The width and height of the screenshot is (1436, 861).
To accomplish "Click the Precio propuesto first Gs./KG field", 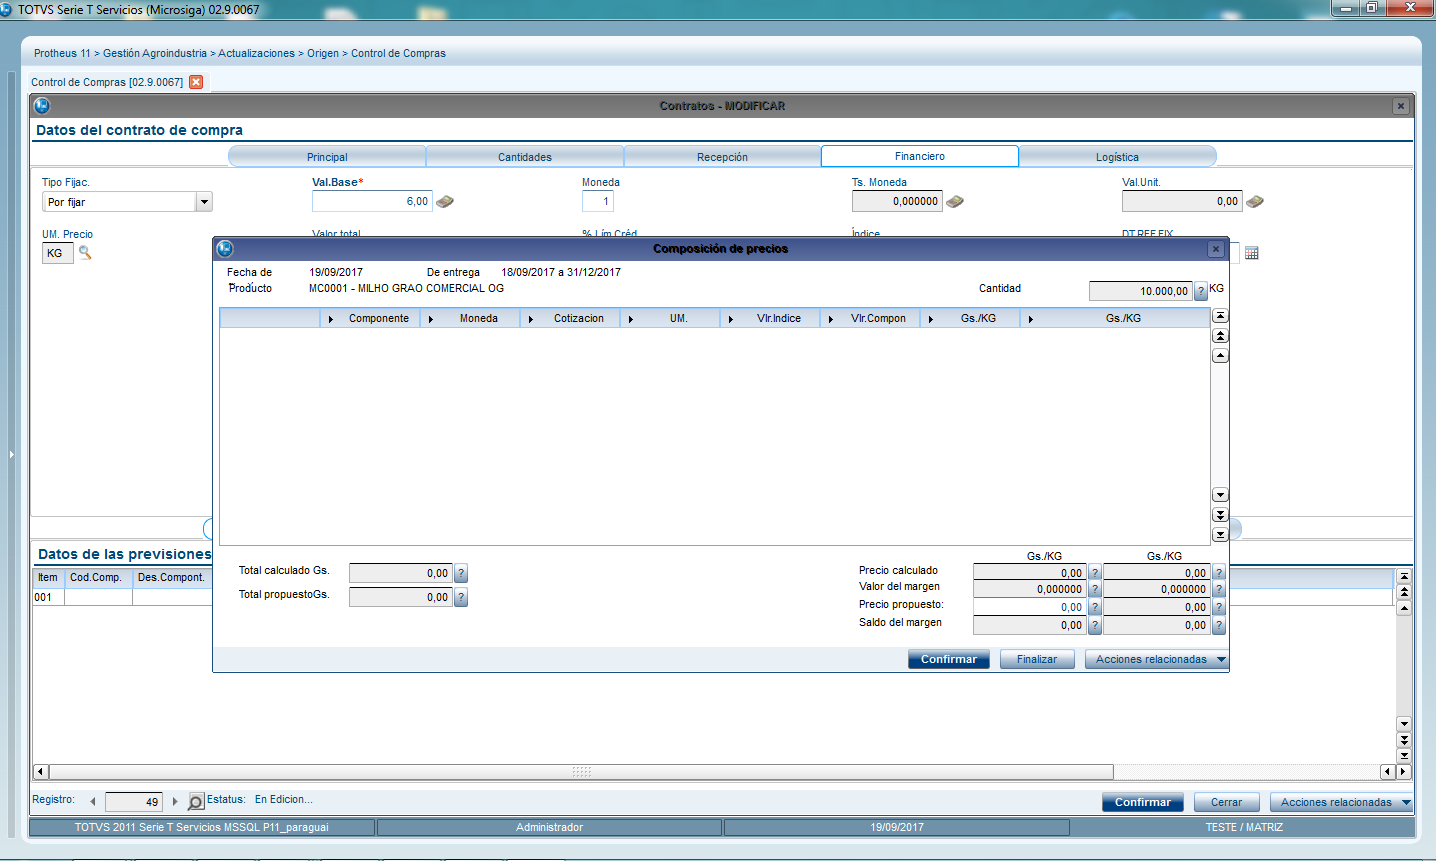I will [1030, 607].
